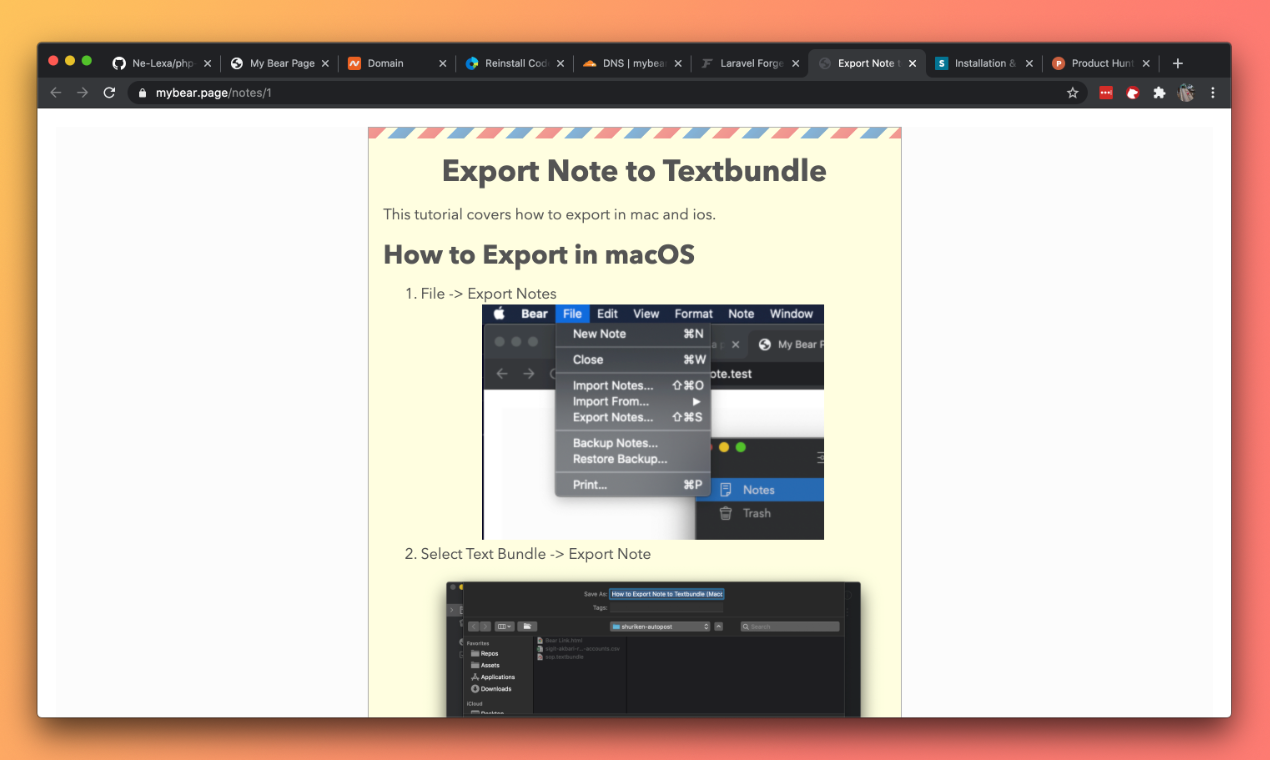1270x760 pixels.
Task: Open the Installation tab
Action: click(983, 63)
